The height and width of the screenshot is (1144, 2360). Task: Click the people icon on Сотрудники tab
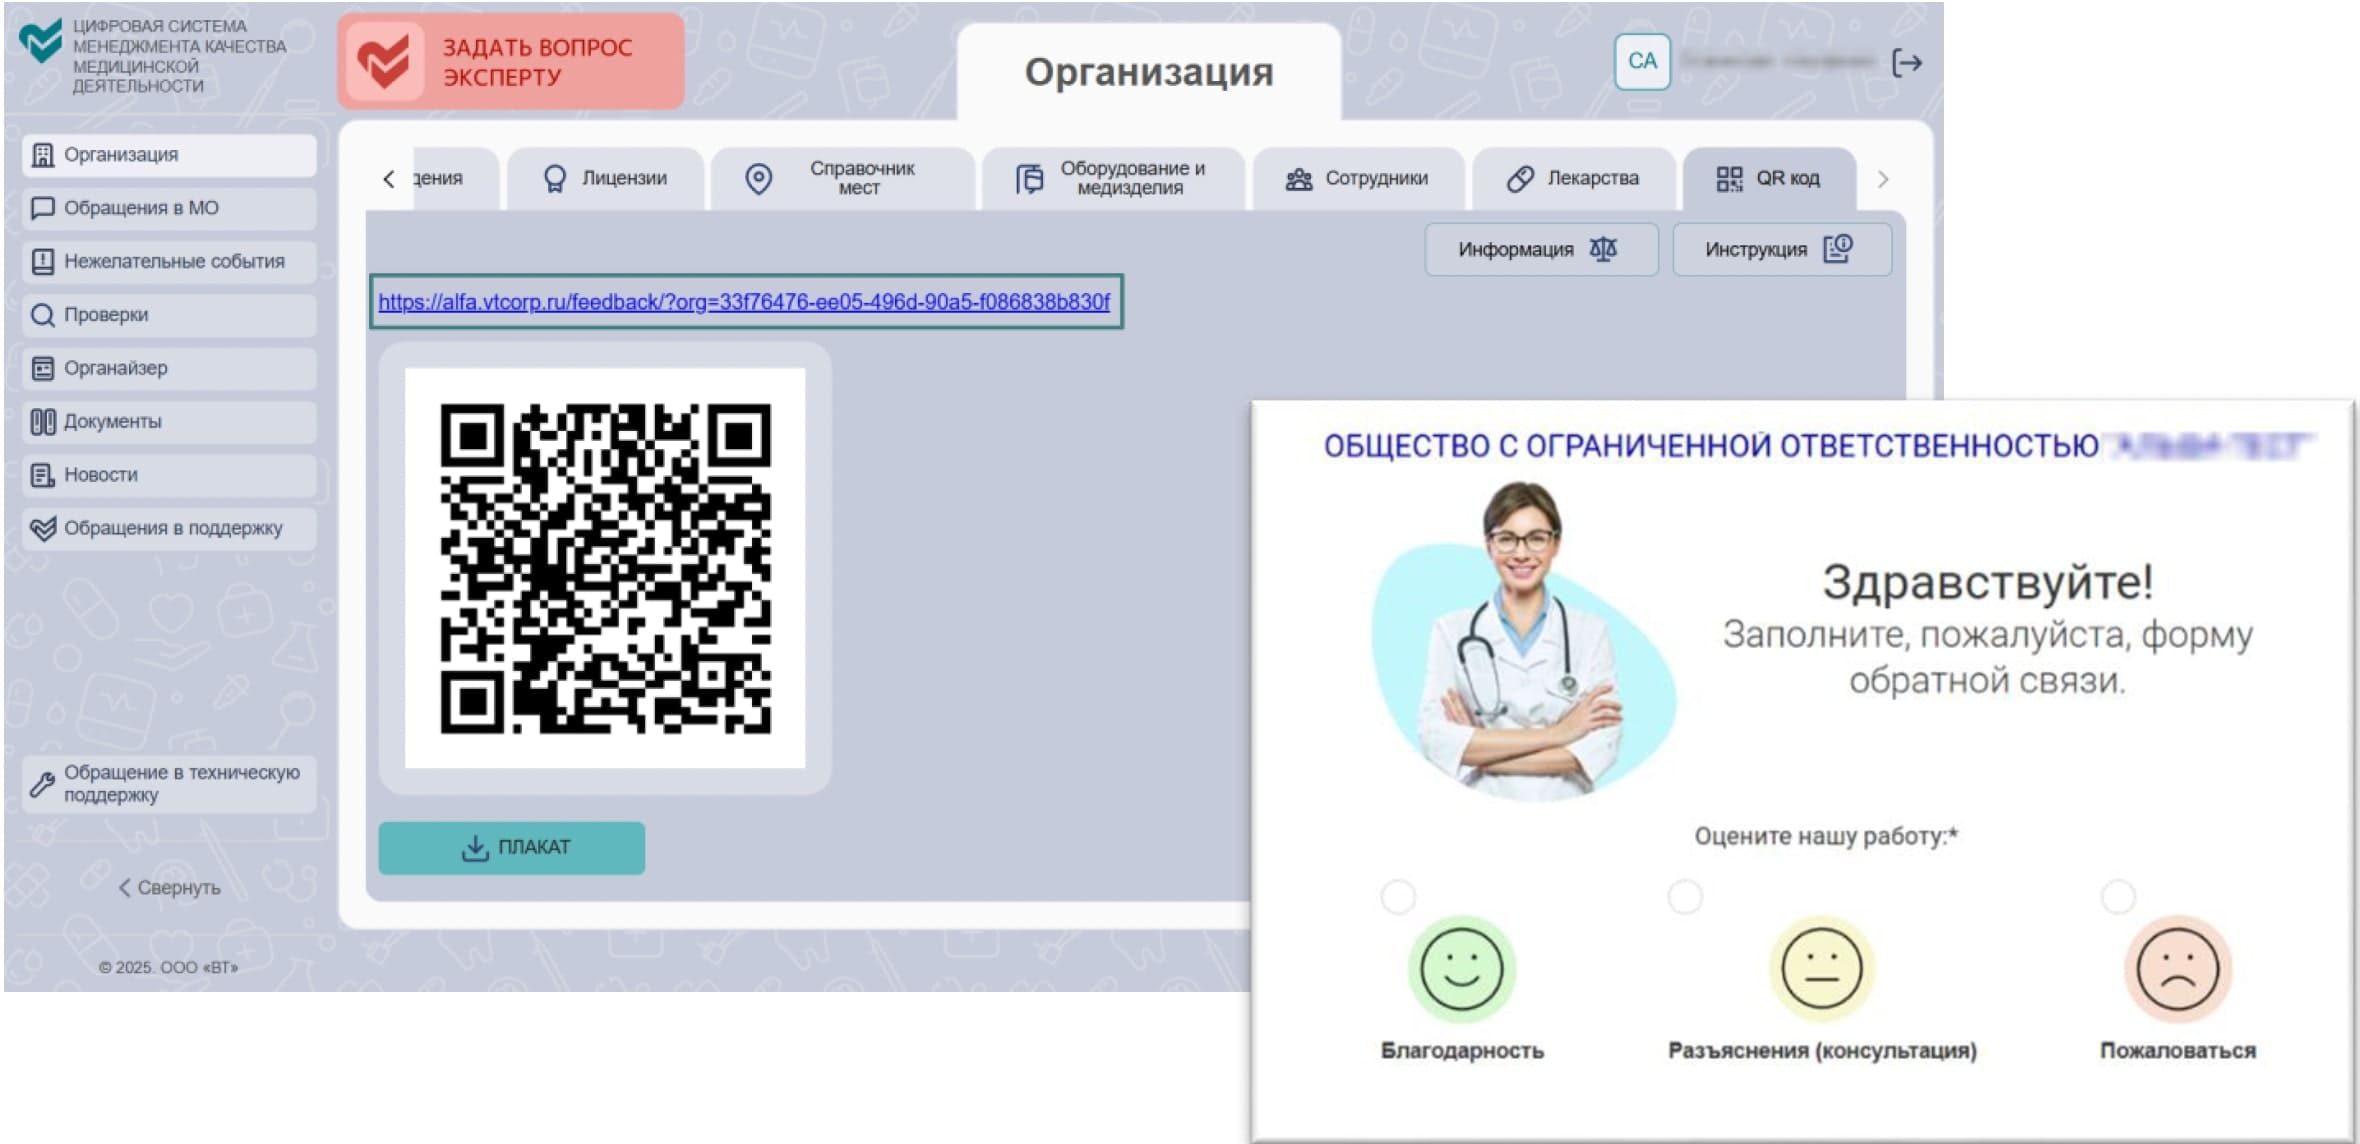point(1299,179)
